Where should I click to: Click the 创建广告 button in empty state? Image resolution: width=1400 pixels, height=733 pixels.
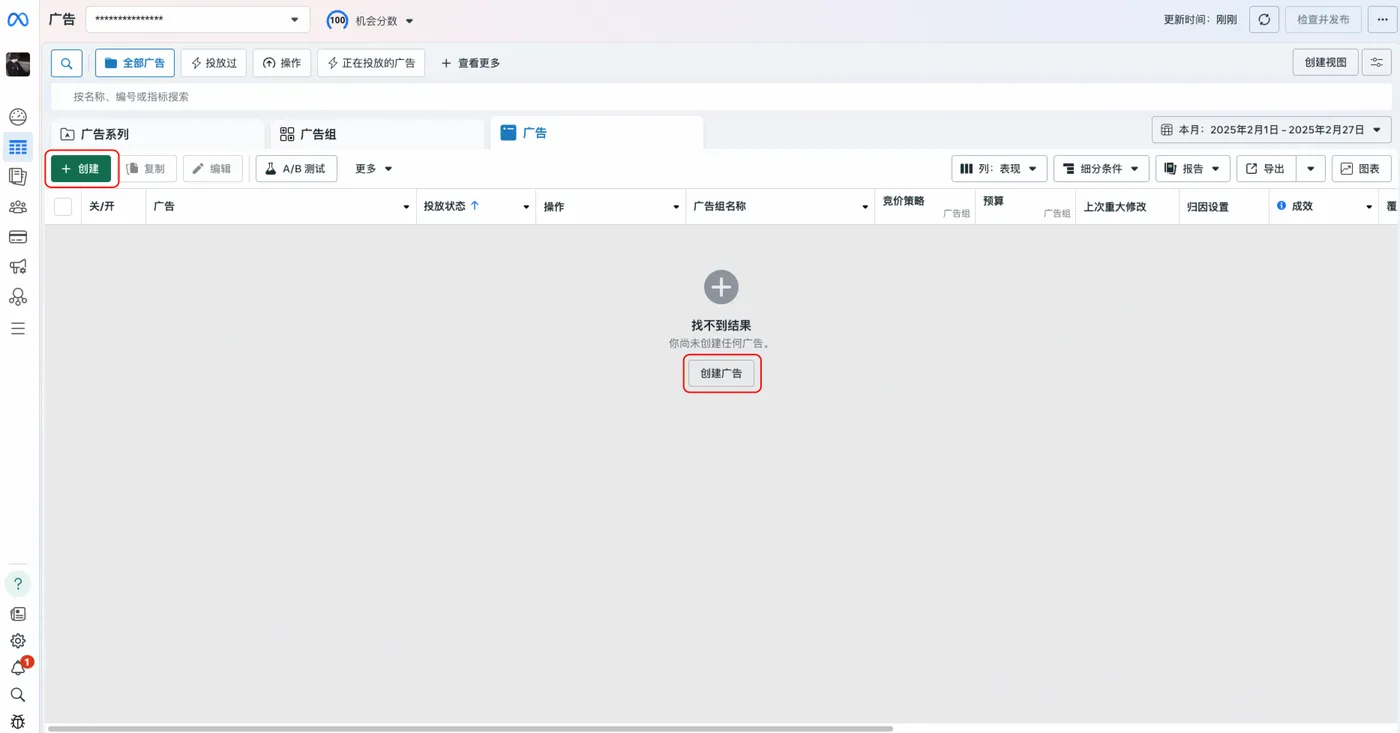[x=721, y=373]
